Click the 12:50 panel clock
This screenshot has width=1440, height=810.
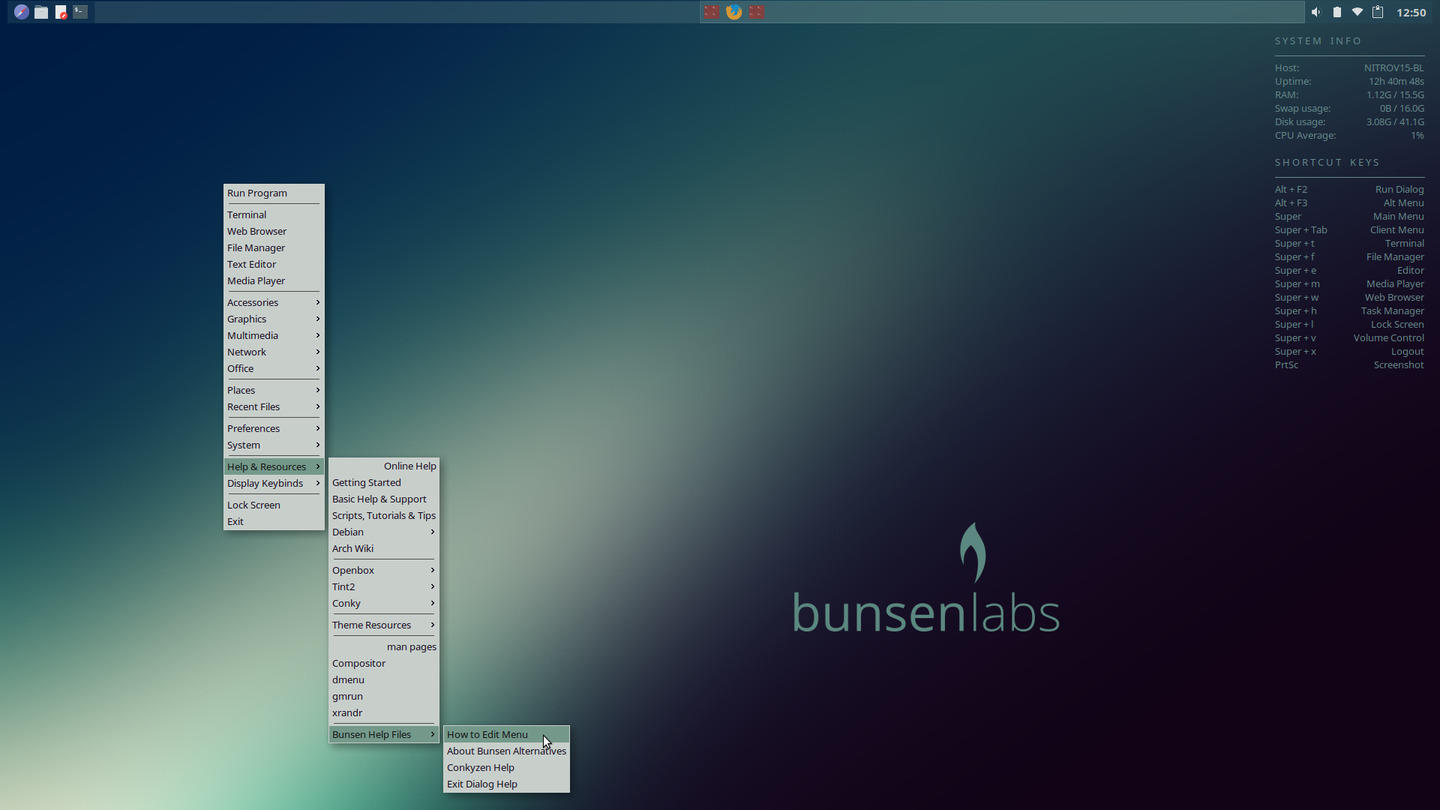[1411, 12]
